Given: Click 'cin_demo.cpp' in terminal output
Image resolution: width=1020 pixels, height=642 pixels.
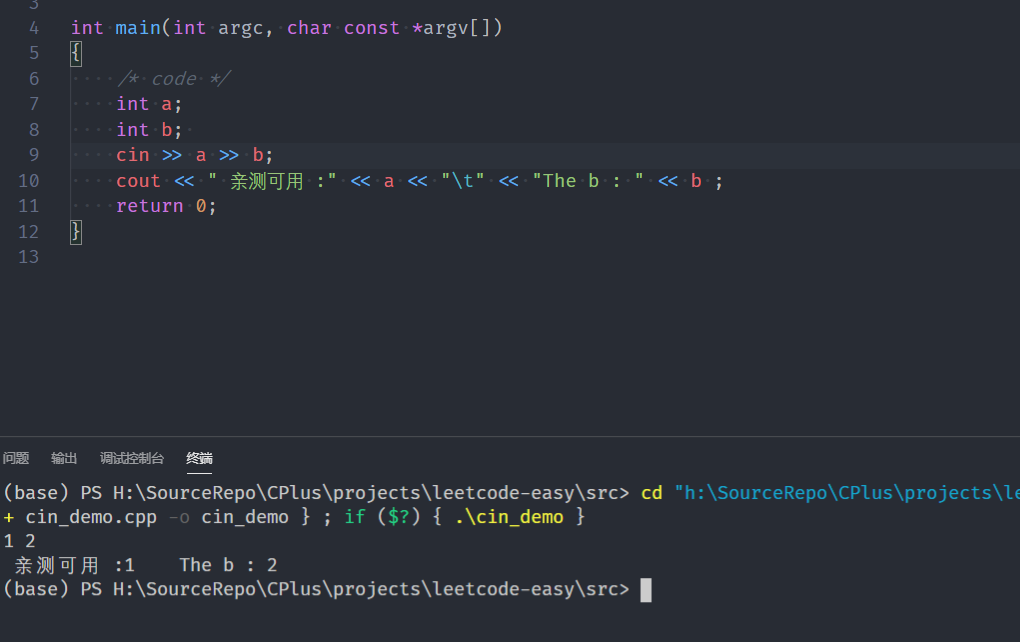Looking at the screenshot, I should pyautogui.click(x=91, y=517).
